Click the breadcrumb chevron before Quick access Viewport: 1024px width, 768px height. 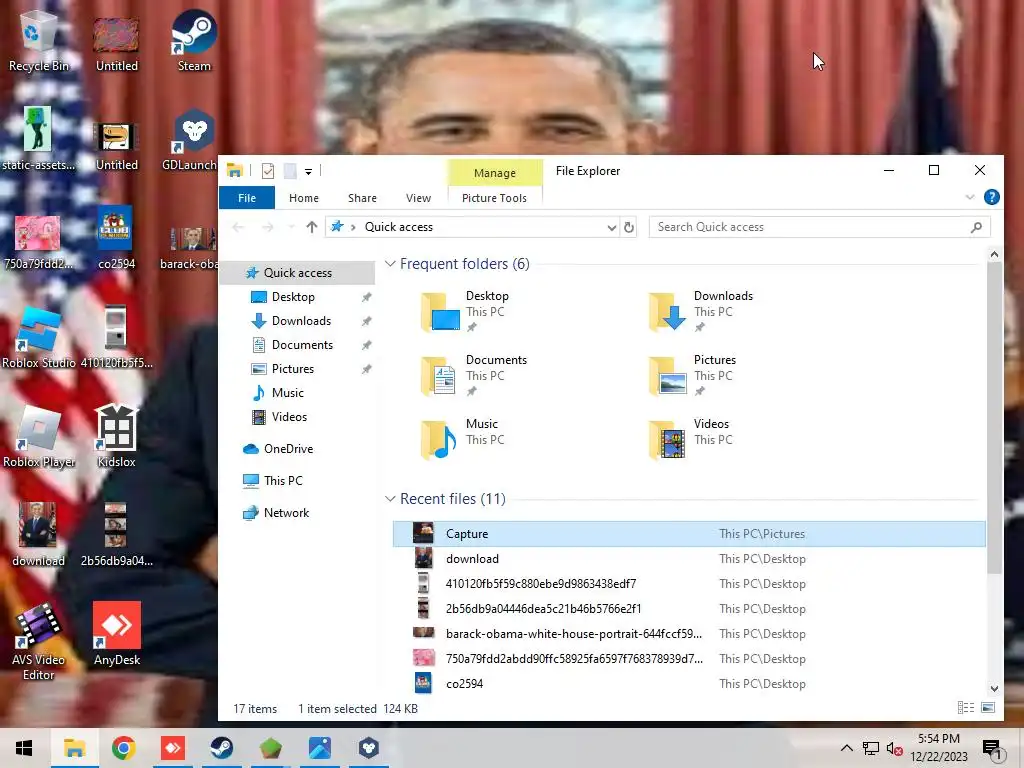[353, 227]
